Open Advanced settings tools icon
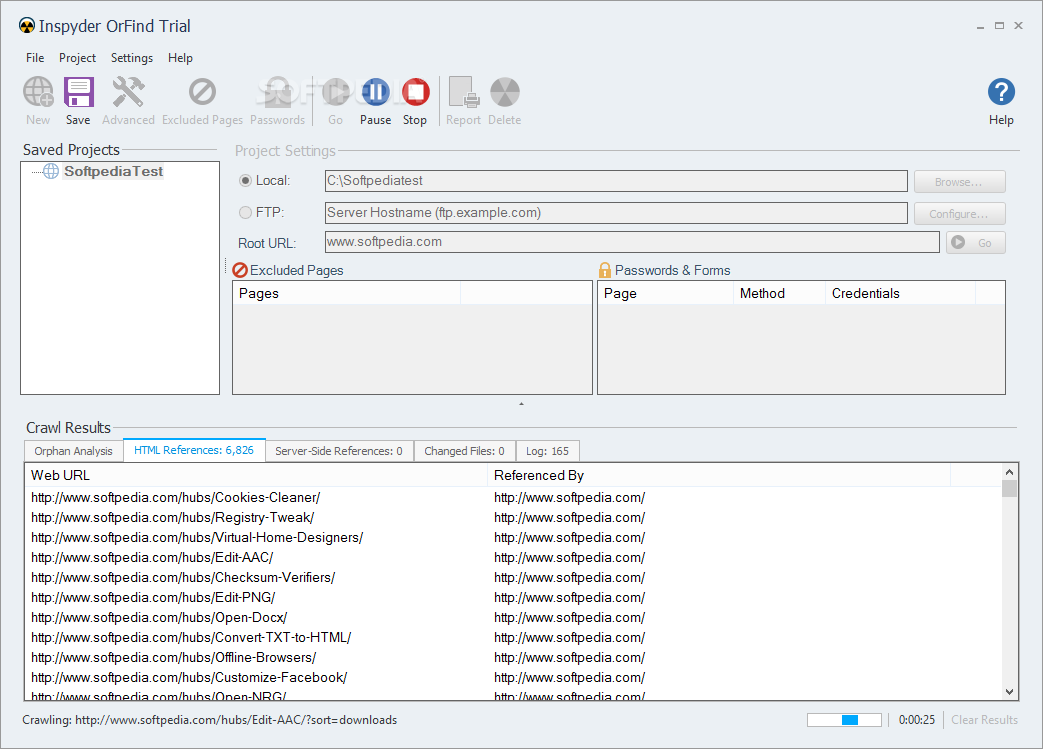 [128, 92]
